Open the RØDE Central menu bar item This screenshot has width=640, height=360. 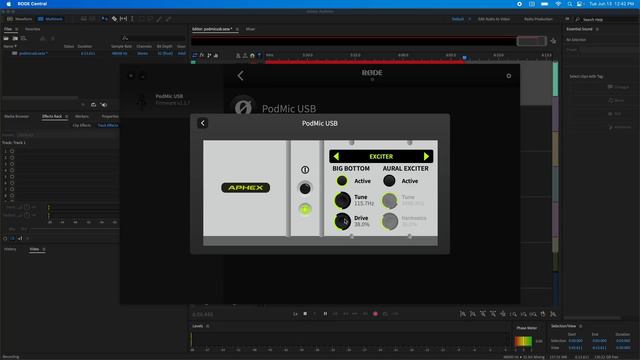point(32,4)
